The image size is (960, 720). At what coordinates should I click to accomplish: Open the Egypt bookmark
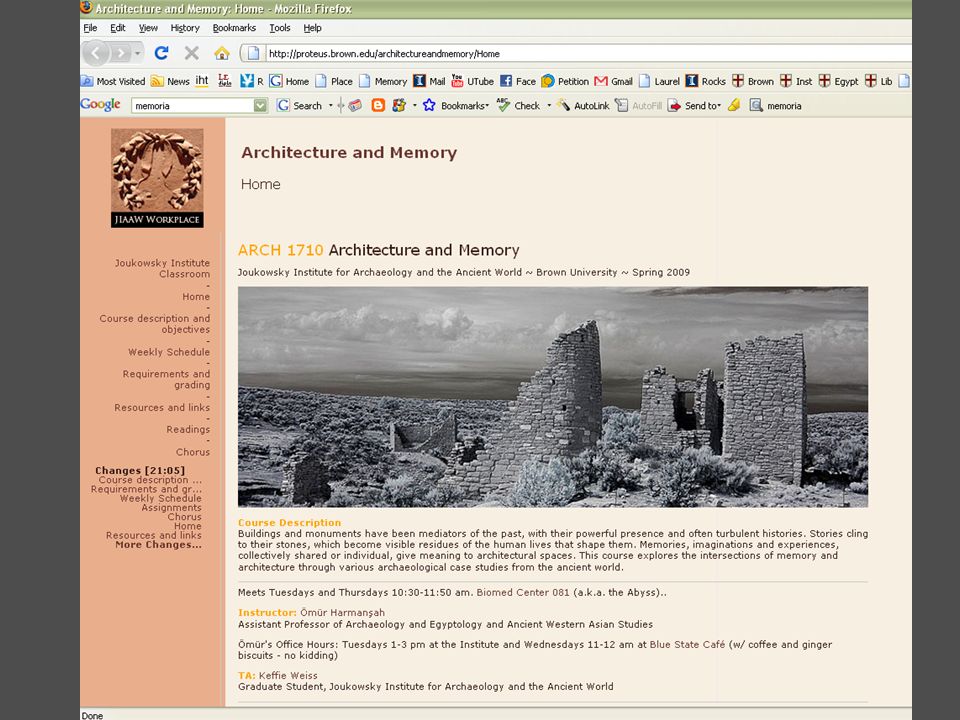point(838,81)
